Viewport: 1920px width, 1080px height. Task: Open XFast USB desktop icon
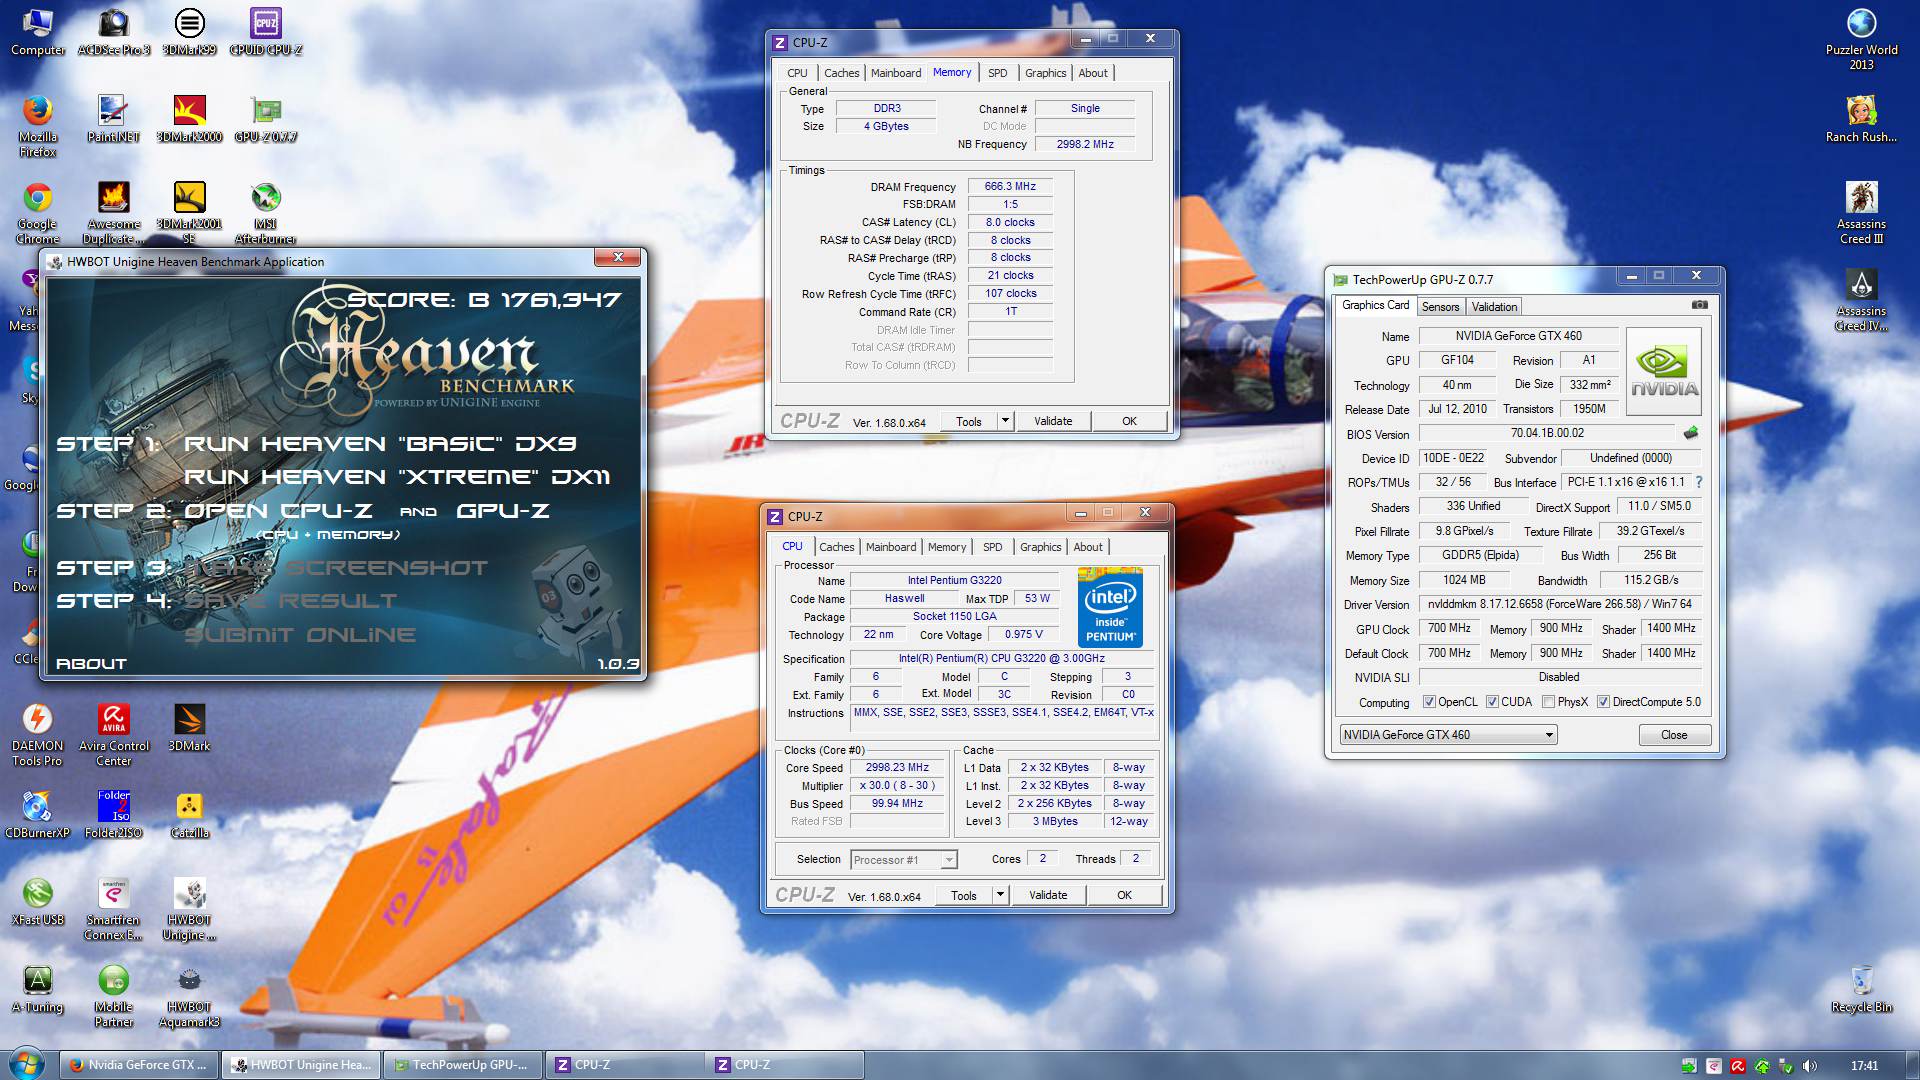click(37, 902)
